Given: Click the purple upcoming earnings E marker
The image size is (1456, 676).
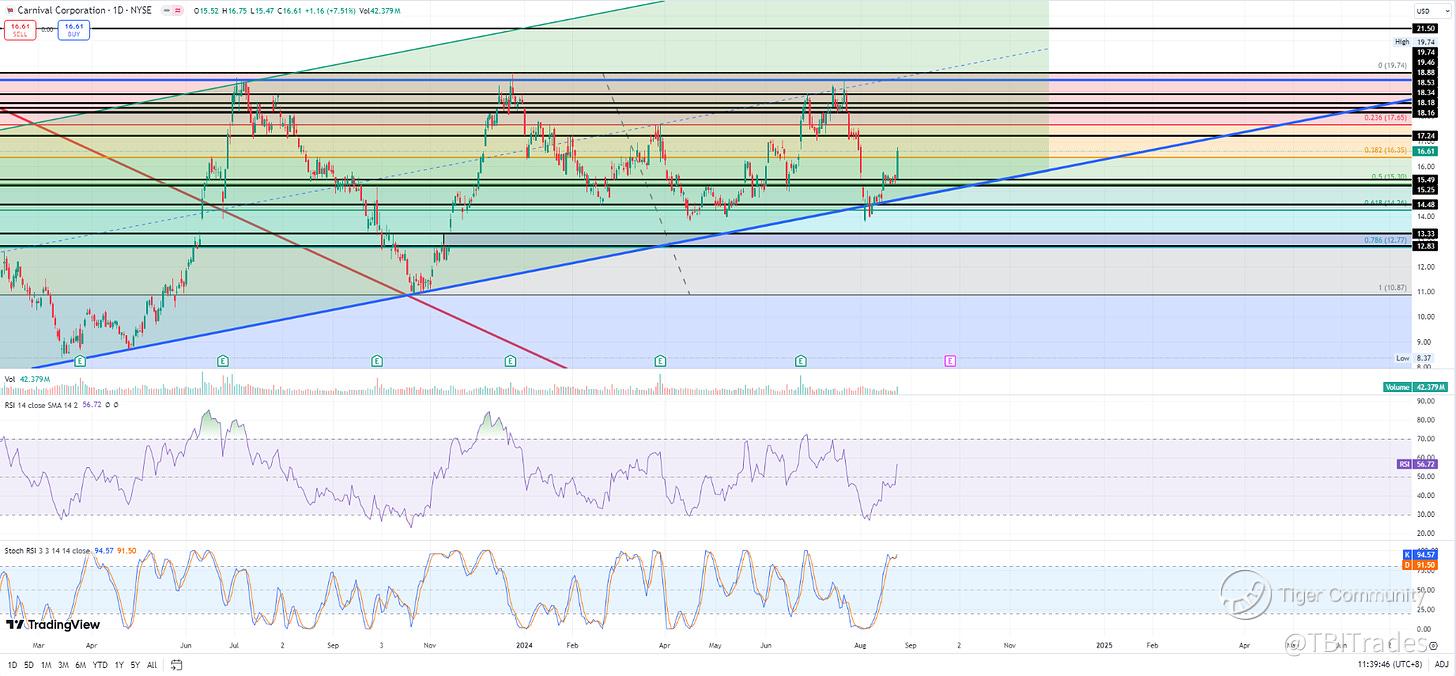Looking at the screenshot, I should pos(950,360).
